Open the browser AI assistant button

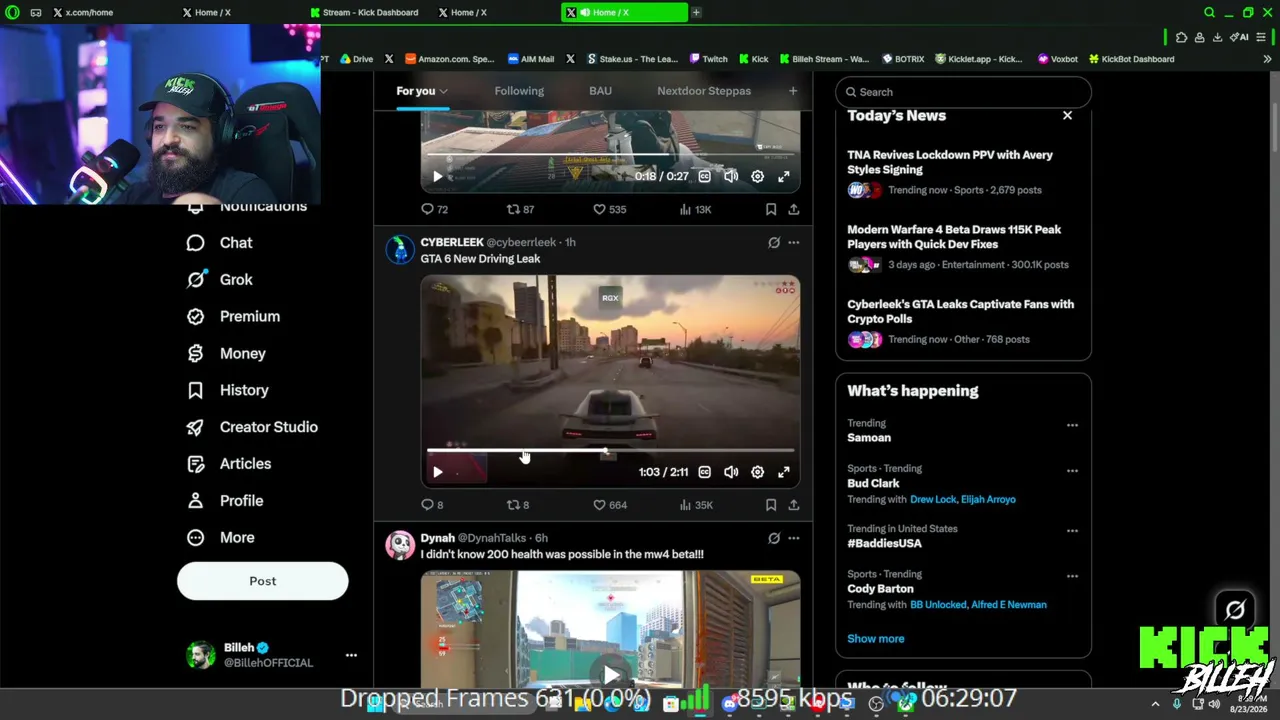(1241, 38)
